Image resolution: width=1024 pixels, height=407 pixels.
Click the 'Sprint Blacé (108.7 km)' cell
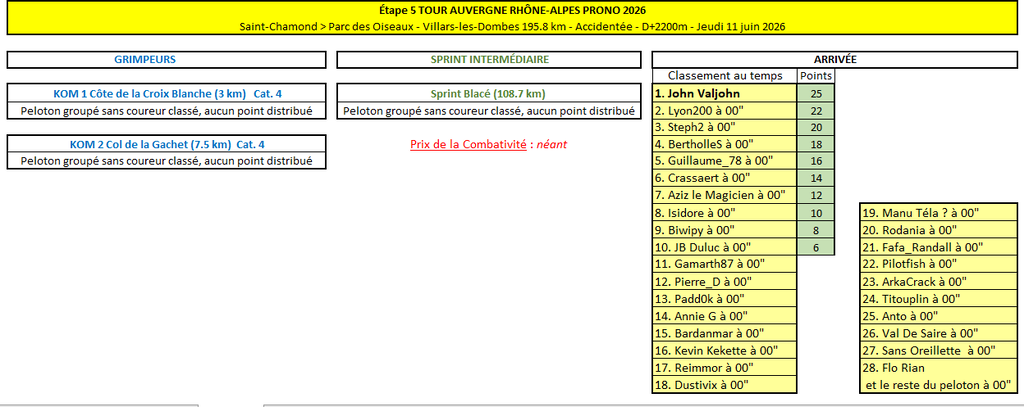point(489,93)
